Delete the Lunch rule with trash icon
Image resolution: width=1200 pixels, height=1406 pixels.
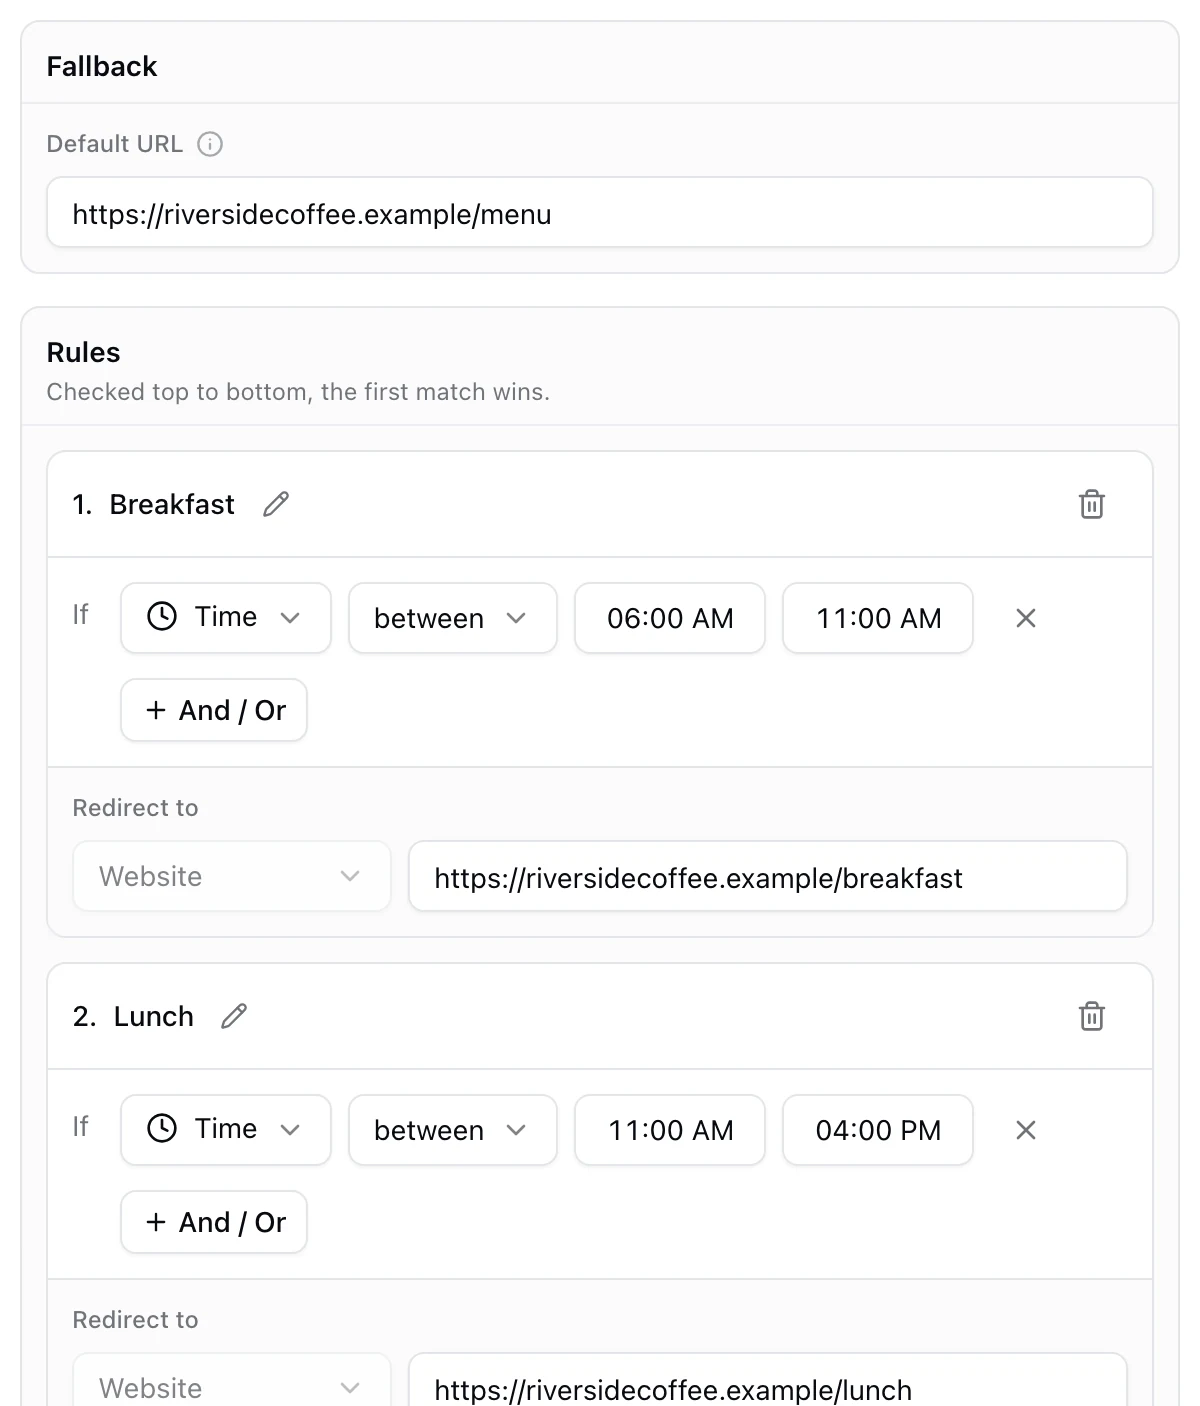[x=1092, y=1016]
